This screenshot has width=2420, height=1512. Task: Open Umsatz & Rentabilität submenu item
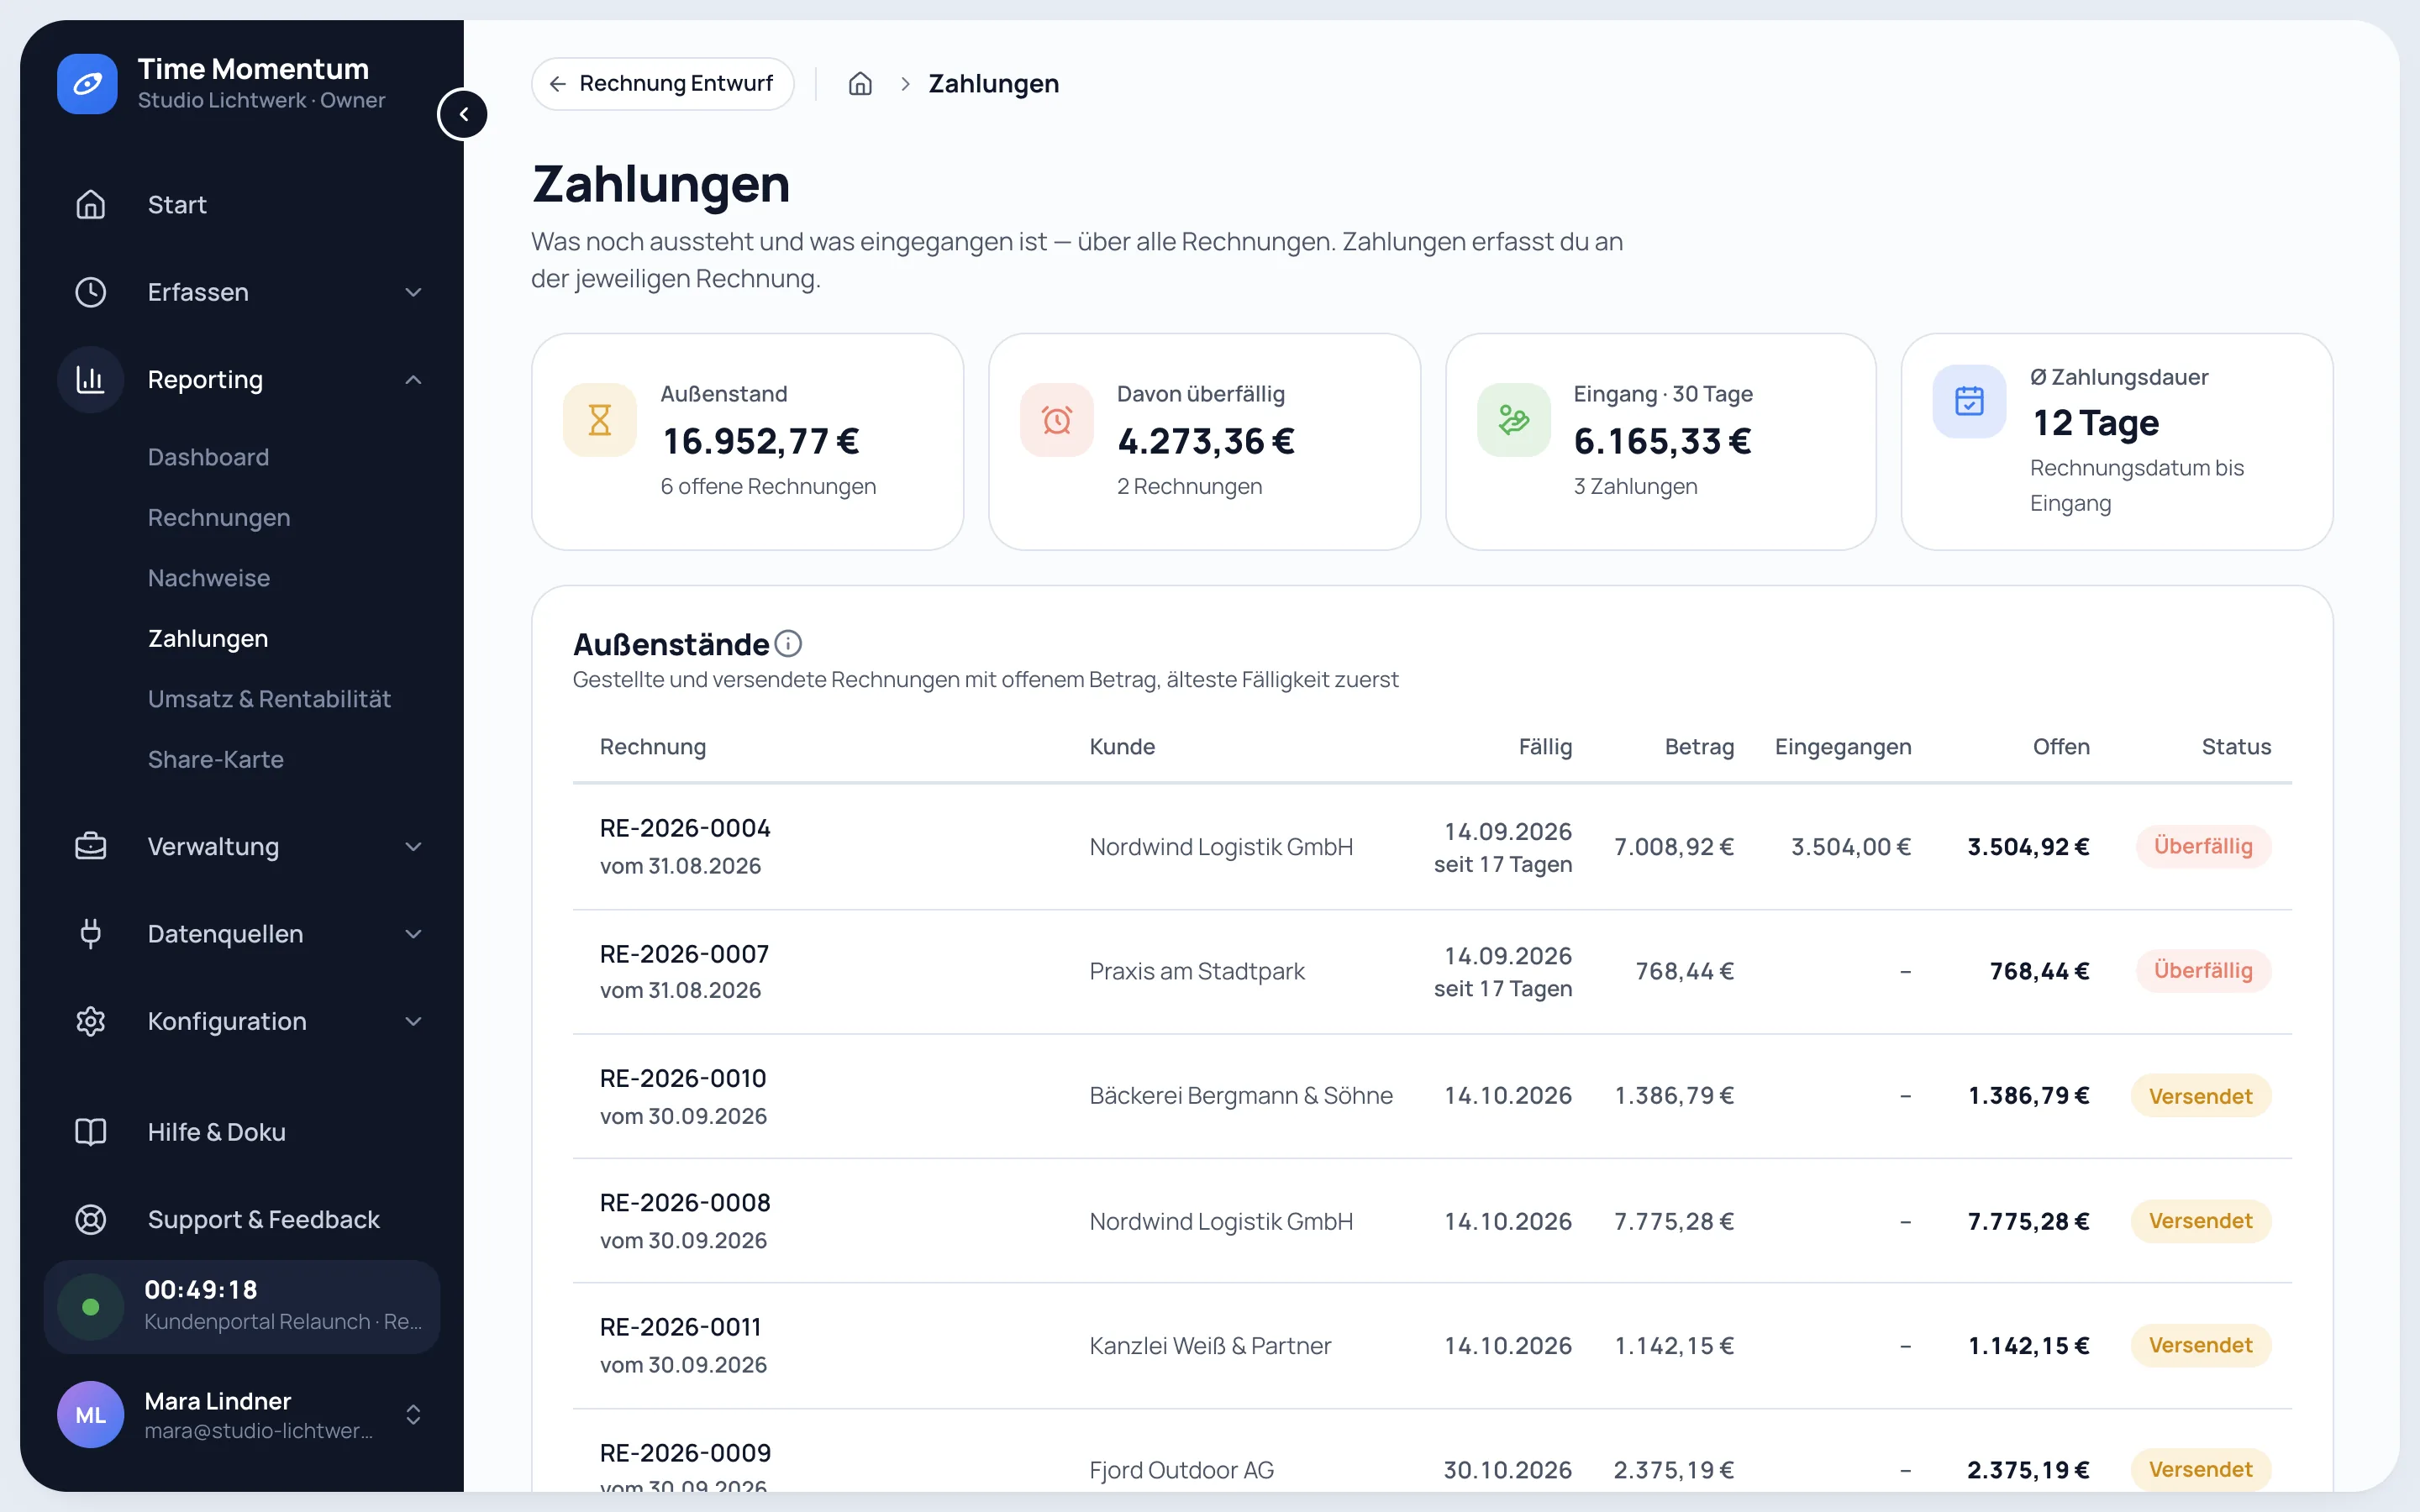[x=269, y=699]
